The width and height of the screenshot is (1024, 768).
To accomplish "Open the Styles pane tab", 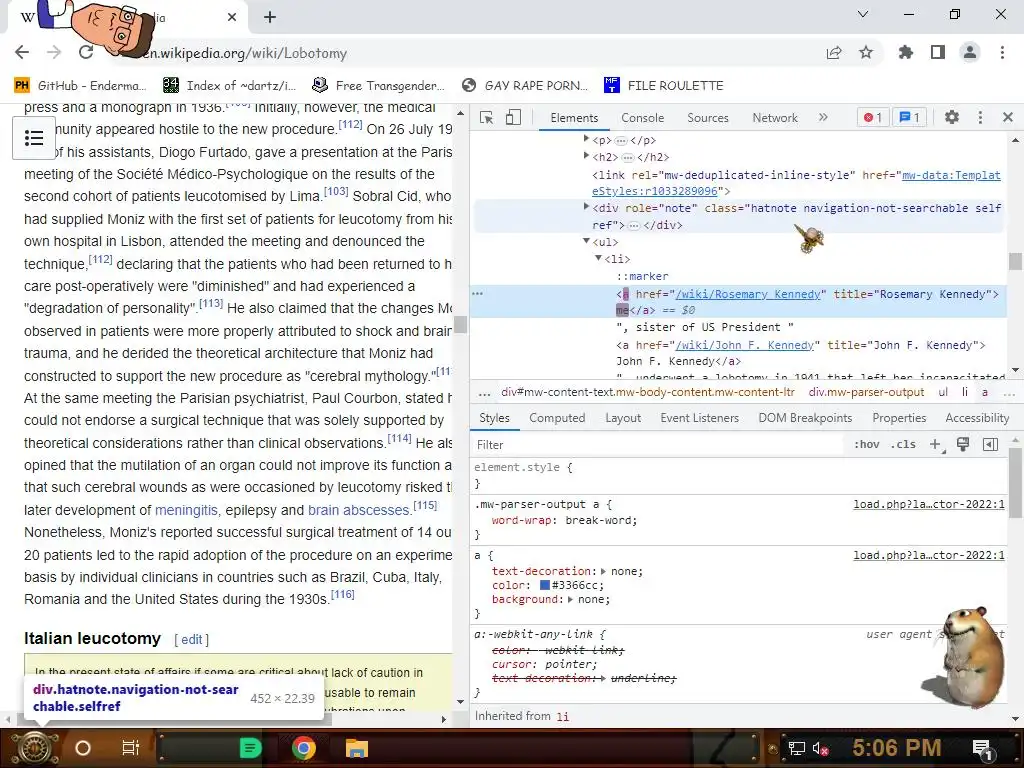I will tap(494, 418).
